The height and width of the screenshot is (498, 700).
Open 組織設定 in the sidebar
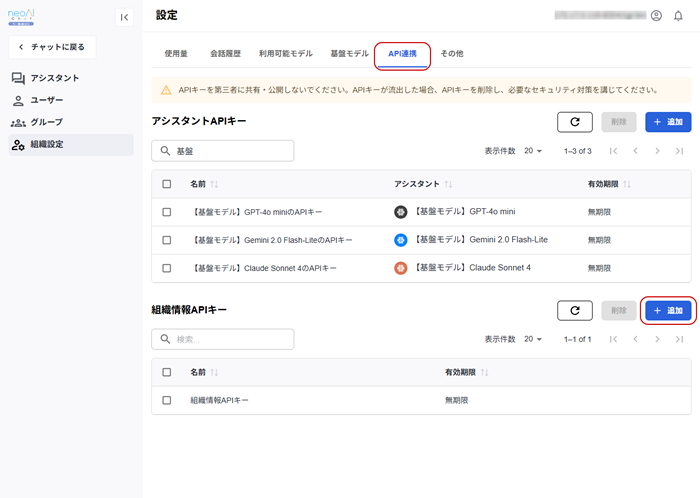(71, 145)
